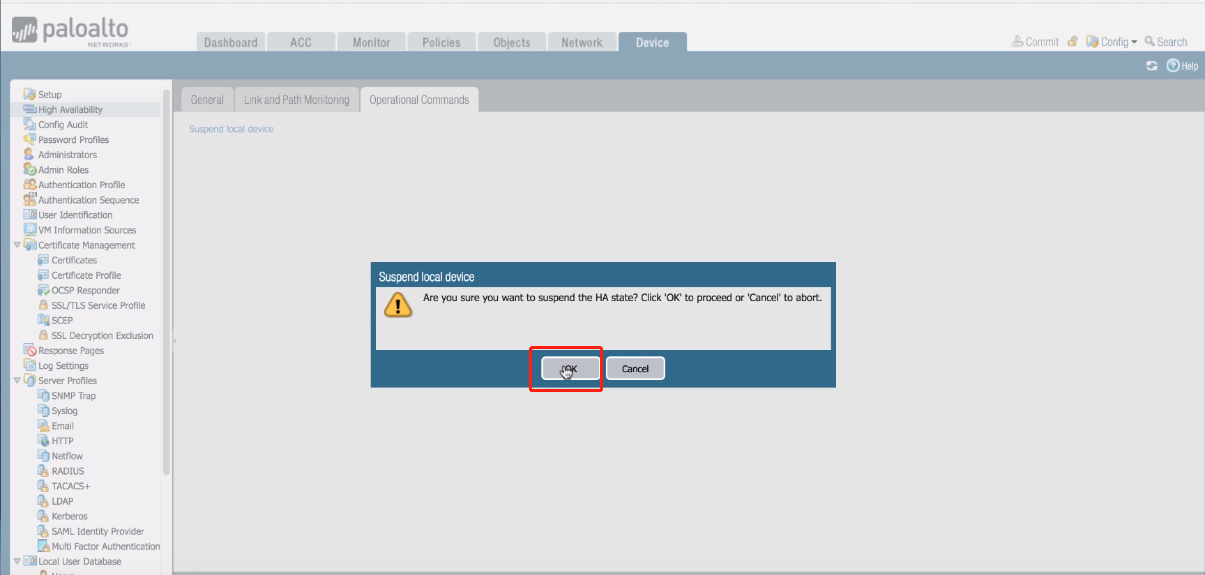Select Certificate Profile in the tree

click(86, 275)
